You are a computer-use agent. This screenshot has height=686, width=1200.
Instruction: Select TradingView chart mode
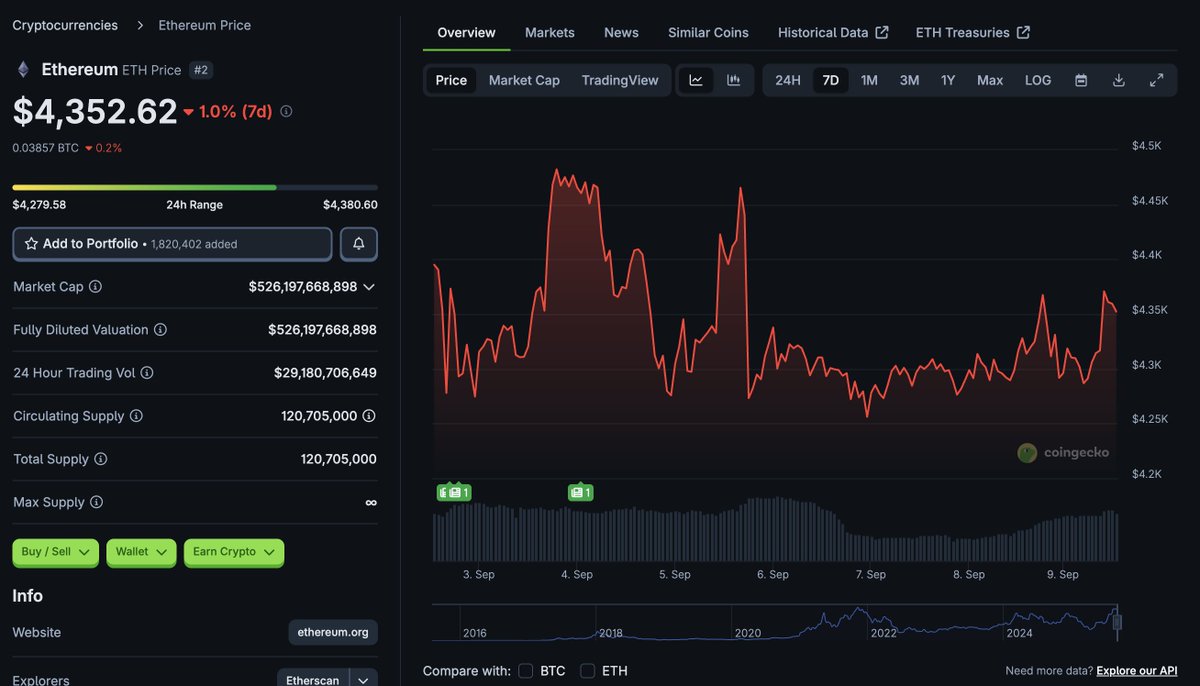coord(620,80)
